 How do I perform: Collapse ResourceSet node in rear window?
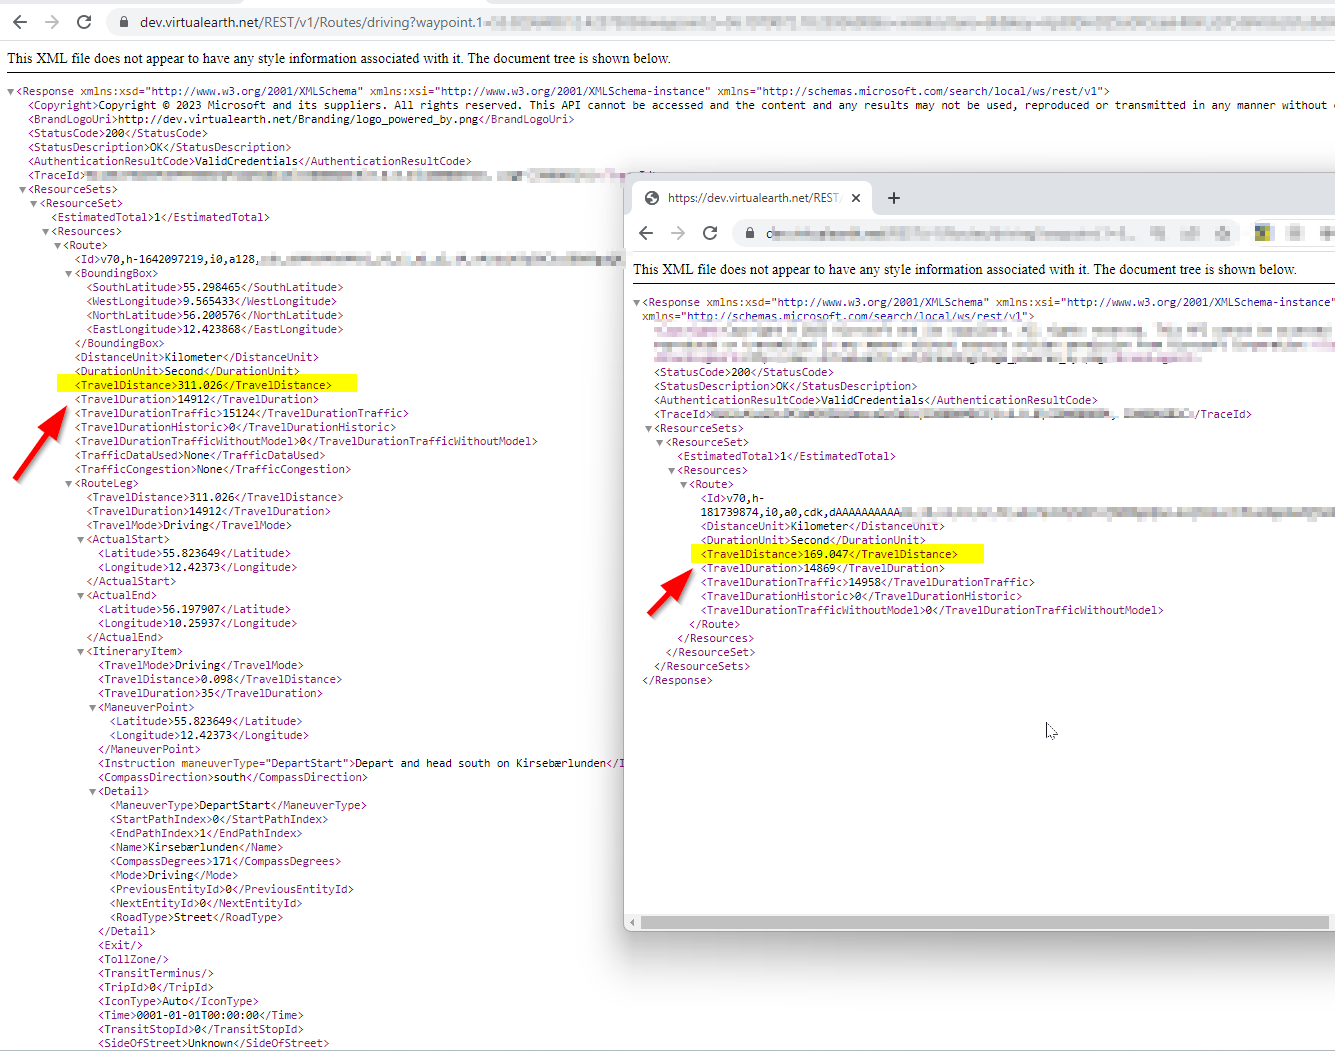(34, 204)
